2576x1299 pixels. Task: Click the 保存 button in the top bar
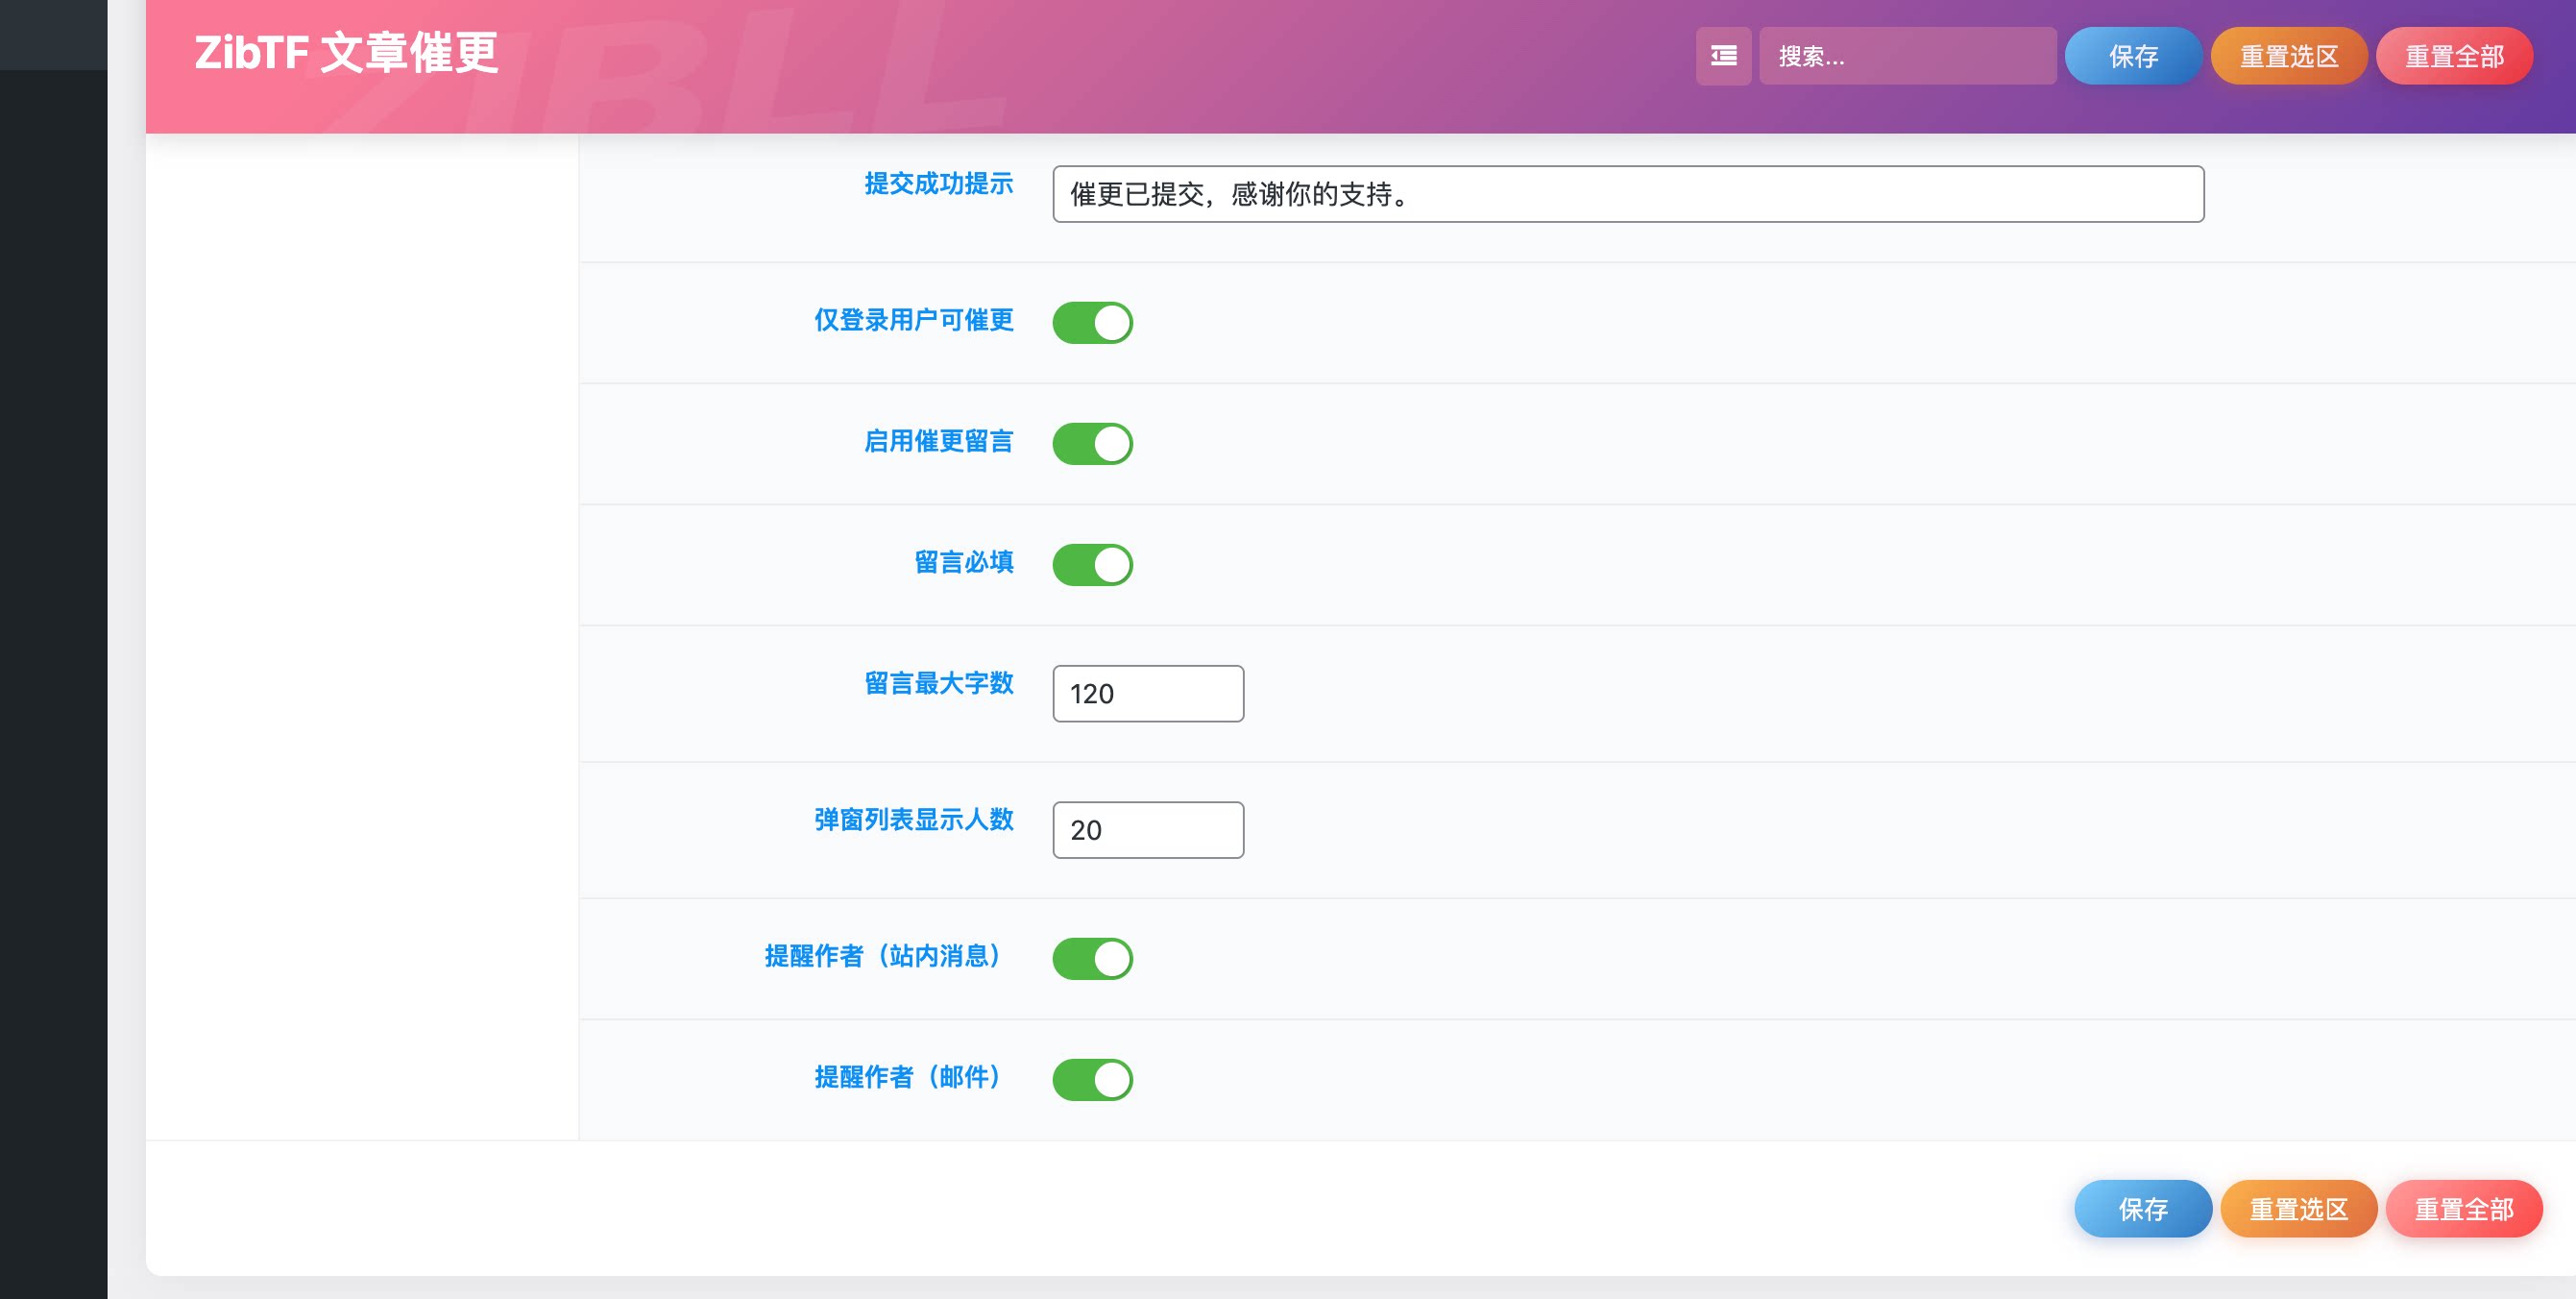[2133, 57]
